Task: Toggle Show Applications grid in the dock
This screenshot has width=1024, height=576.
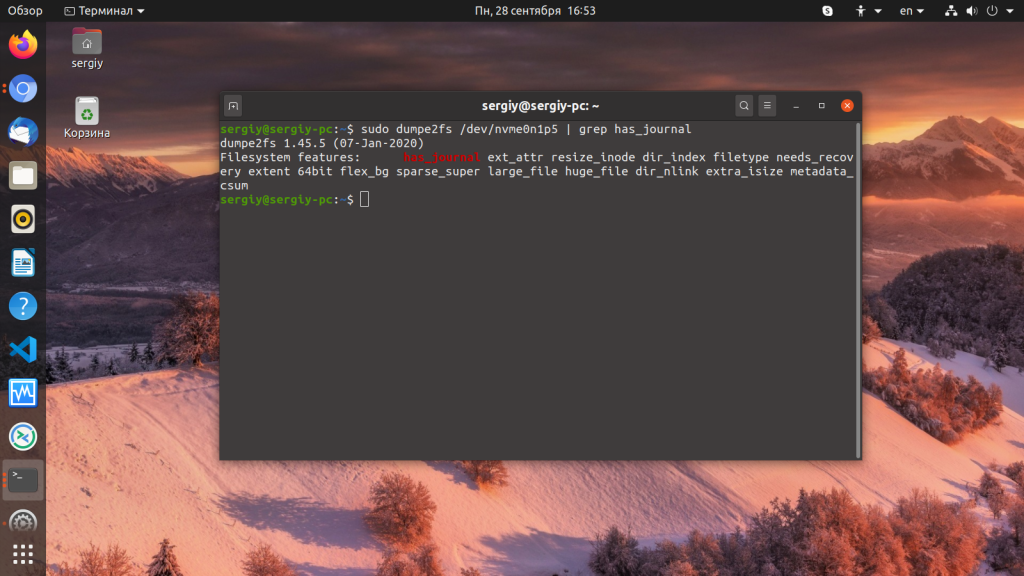Action: (22, 553)
